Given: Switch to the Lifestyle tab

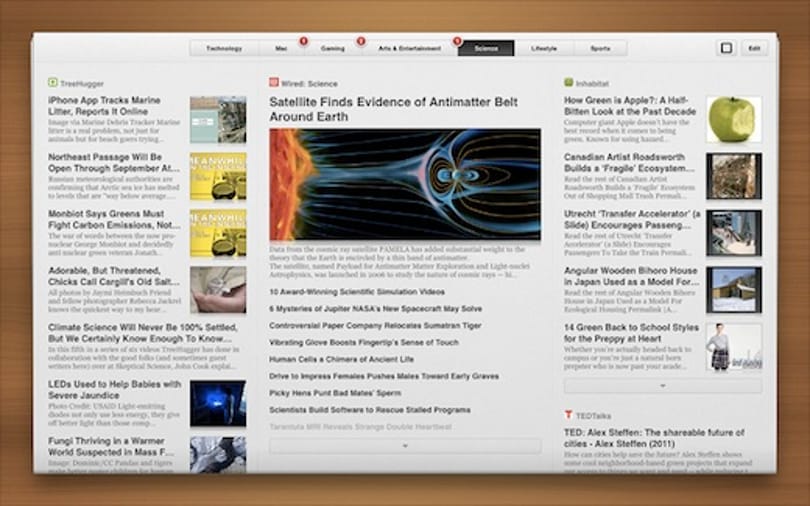Looking at the screenshot, I should pos(544,49).
